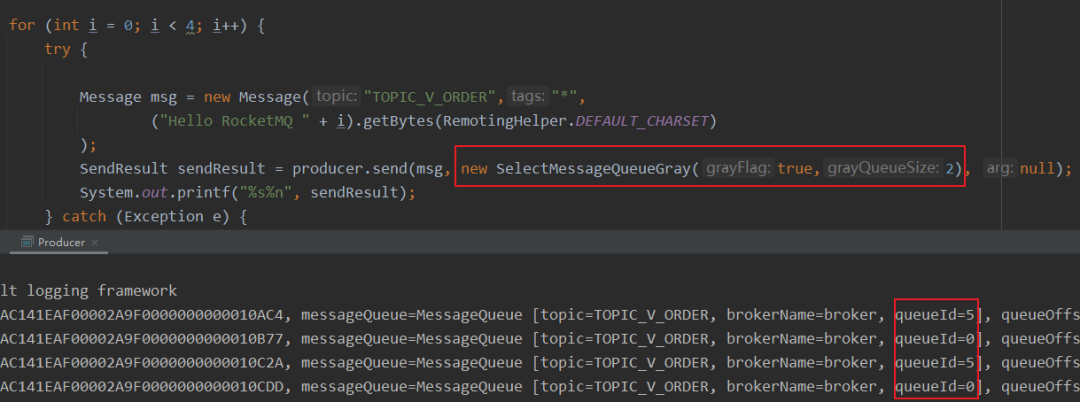Click "Message msg" variable declaration
The height and width of the screenshot is (402, 1080).
[x=128, y=96]
